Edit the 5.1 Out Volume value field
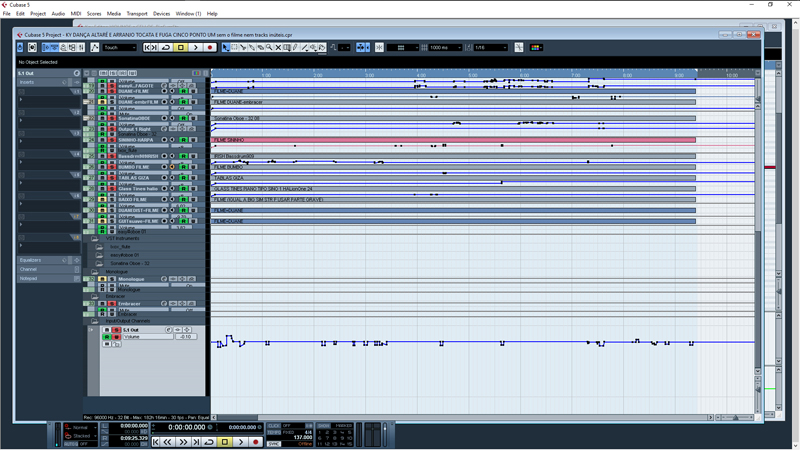 click(x=186, y=337)
